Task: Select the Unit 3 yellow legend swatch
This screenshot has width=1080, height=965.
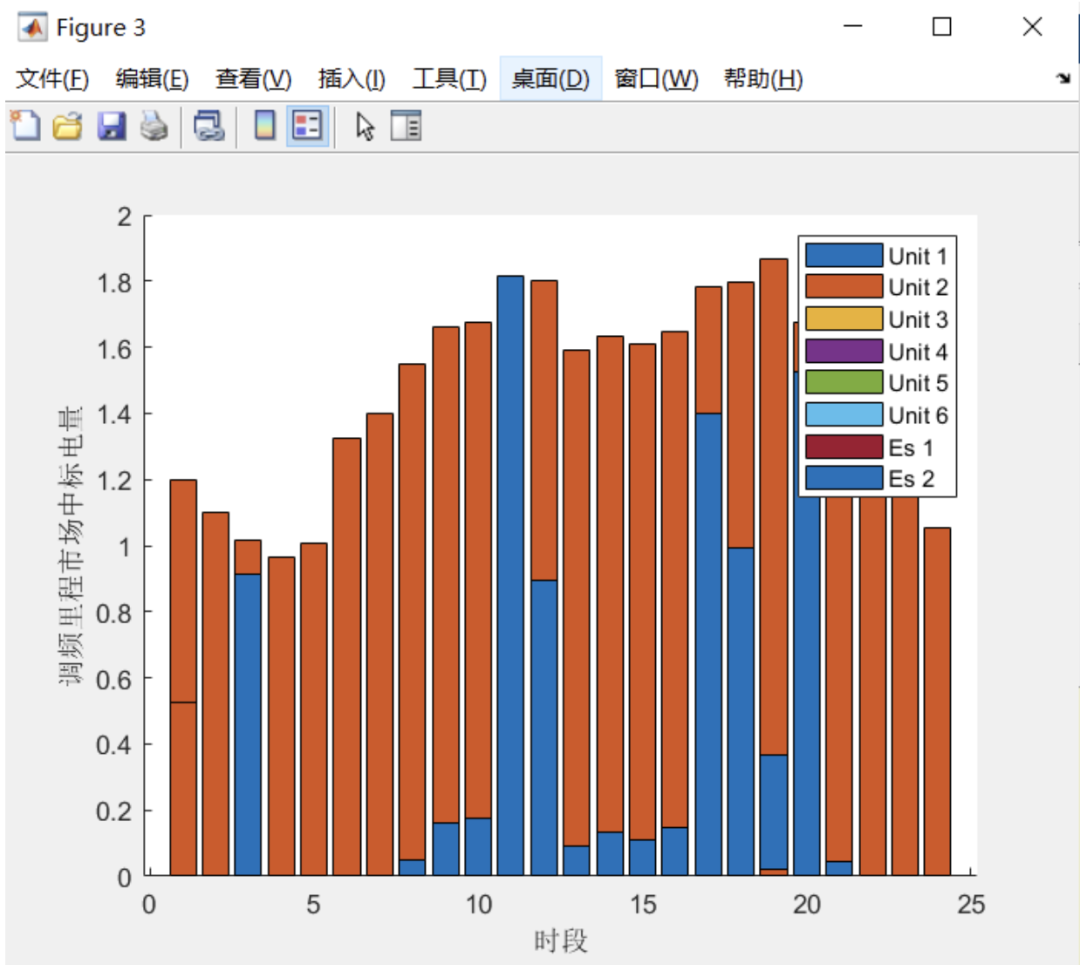Action: [x=844, y=319]
